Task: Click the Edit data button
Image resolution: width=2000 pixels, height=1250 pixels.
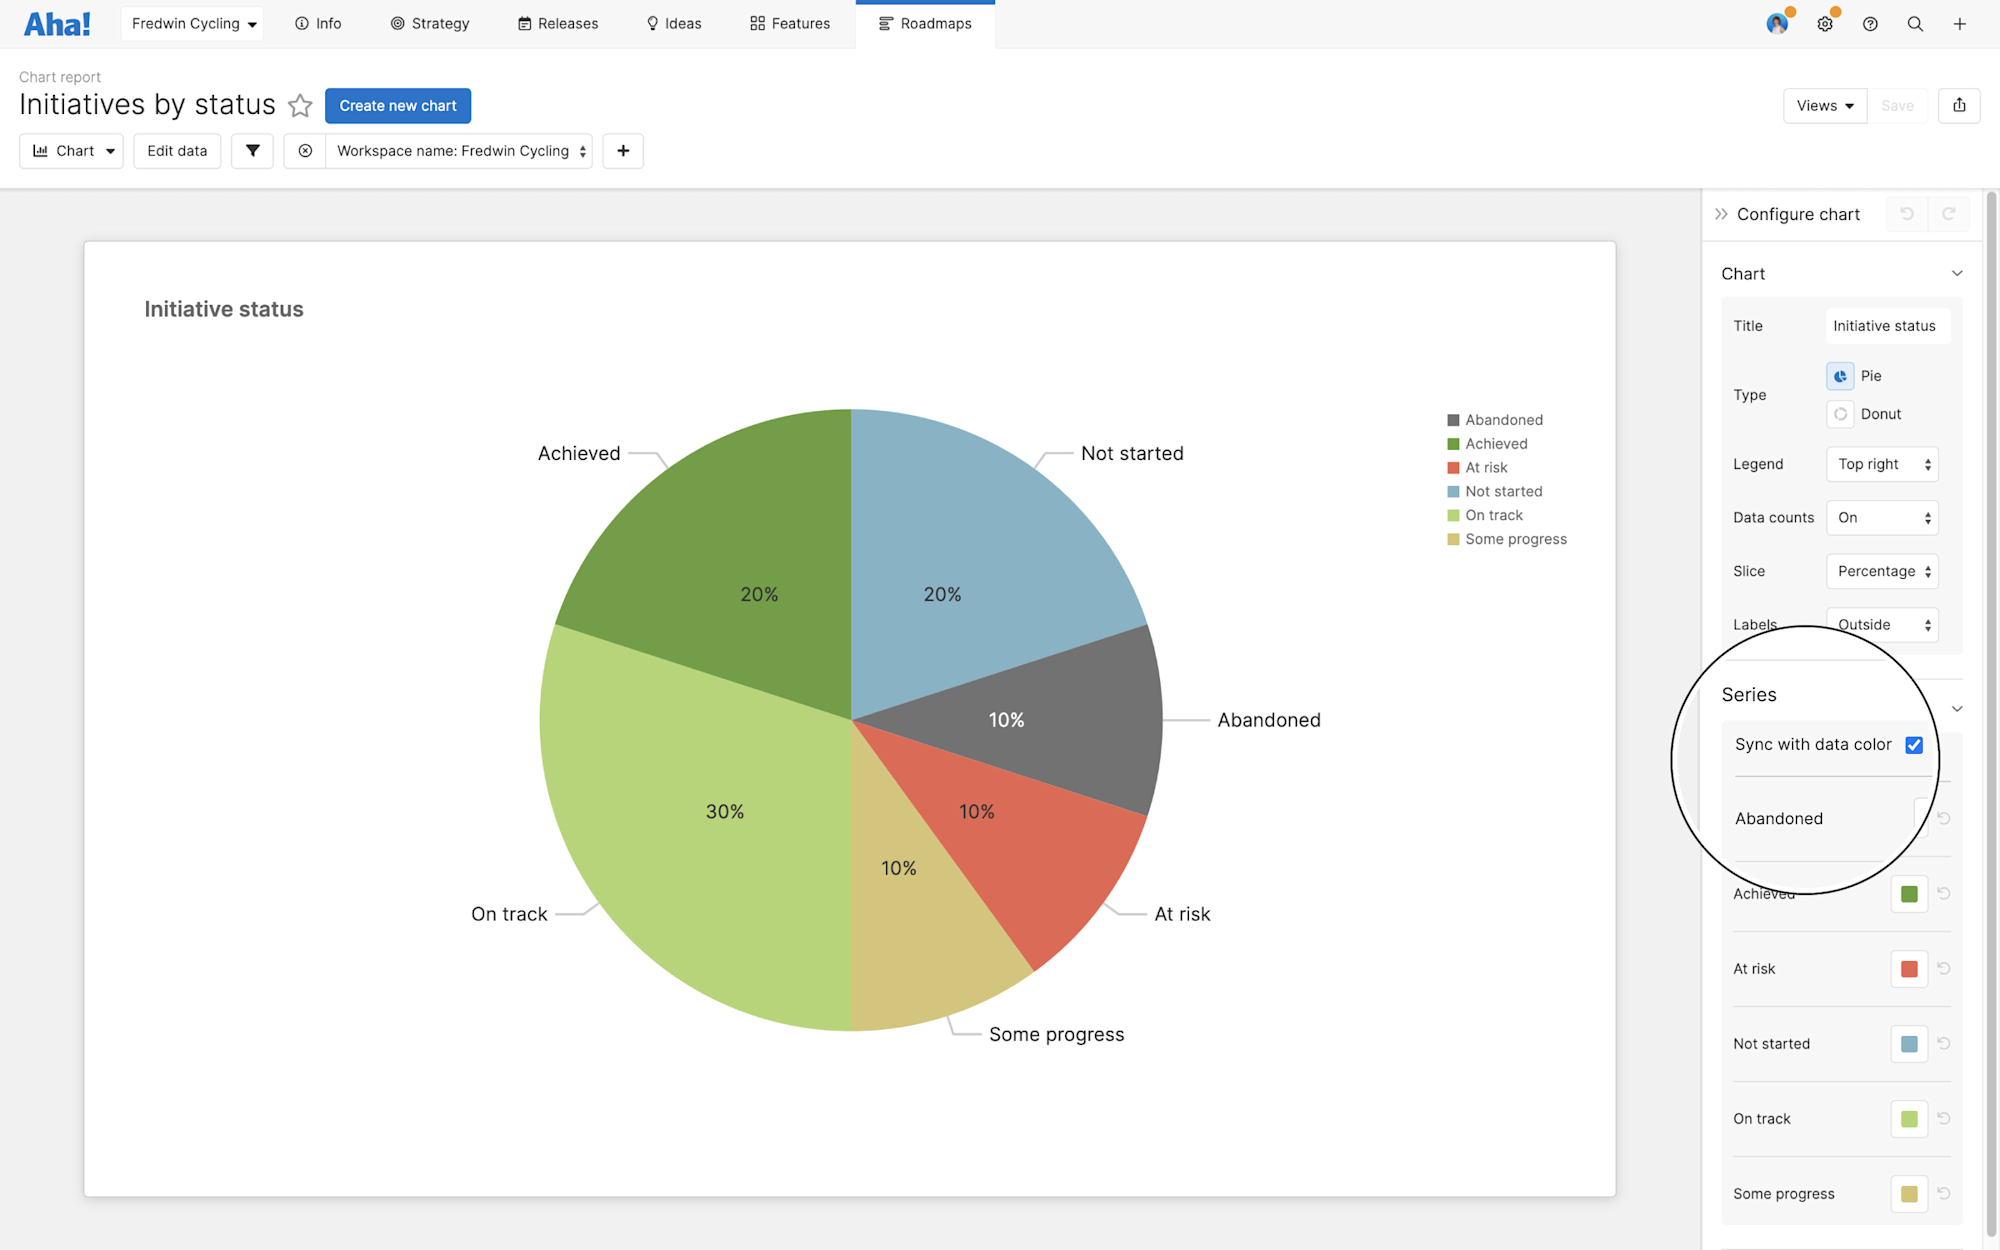Action: [176, 150]
